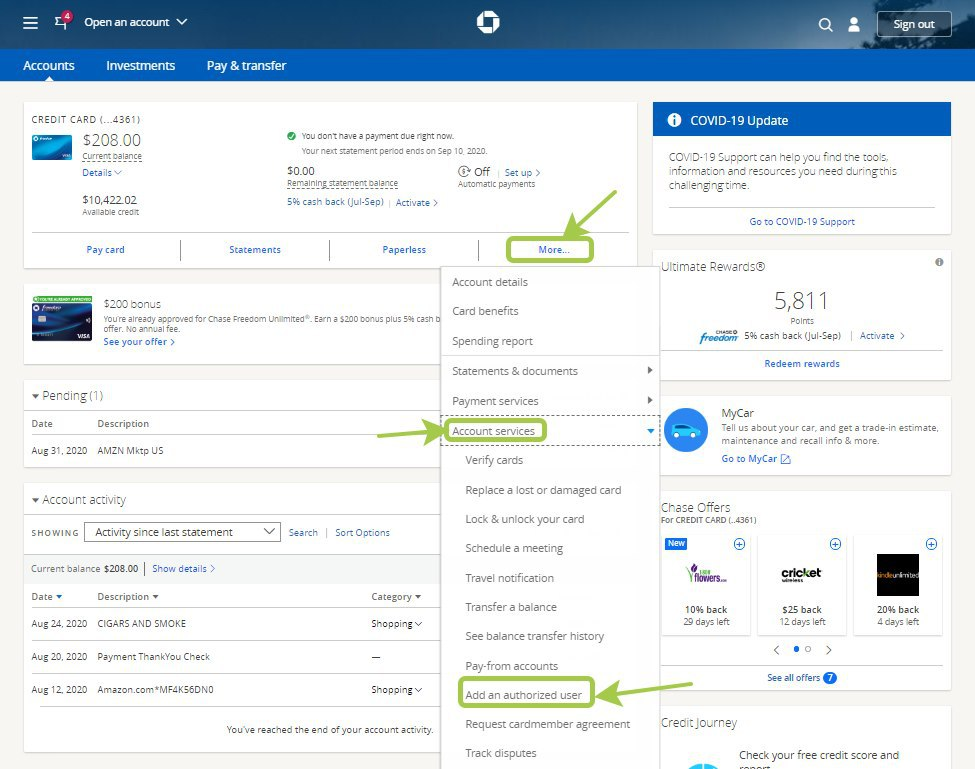Open the Category column filter
Screen dimensions: 975x769
[x=396, y=597]
